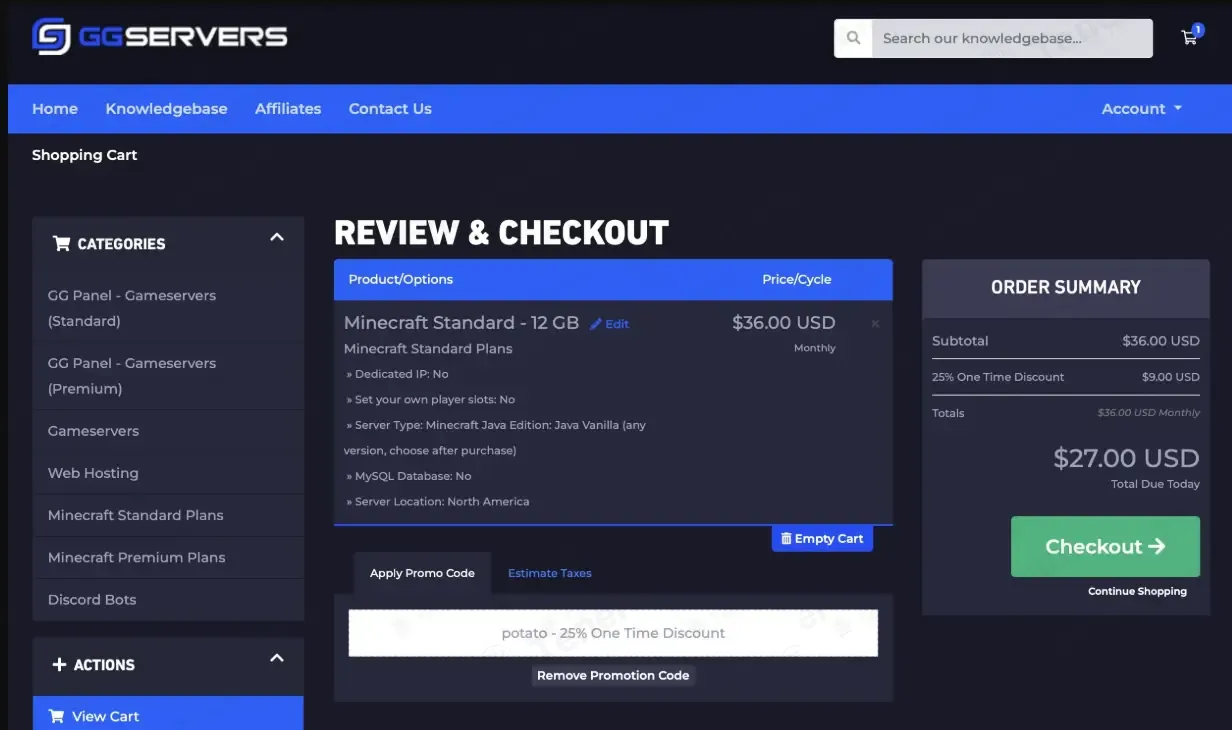Viewport: 1232px width, 730px height.
Task: Go to the Affiliates page
Action: [x=288, y=109]
